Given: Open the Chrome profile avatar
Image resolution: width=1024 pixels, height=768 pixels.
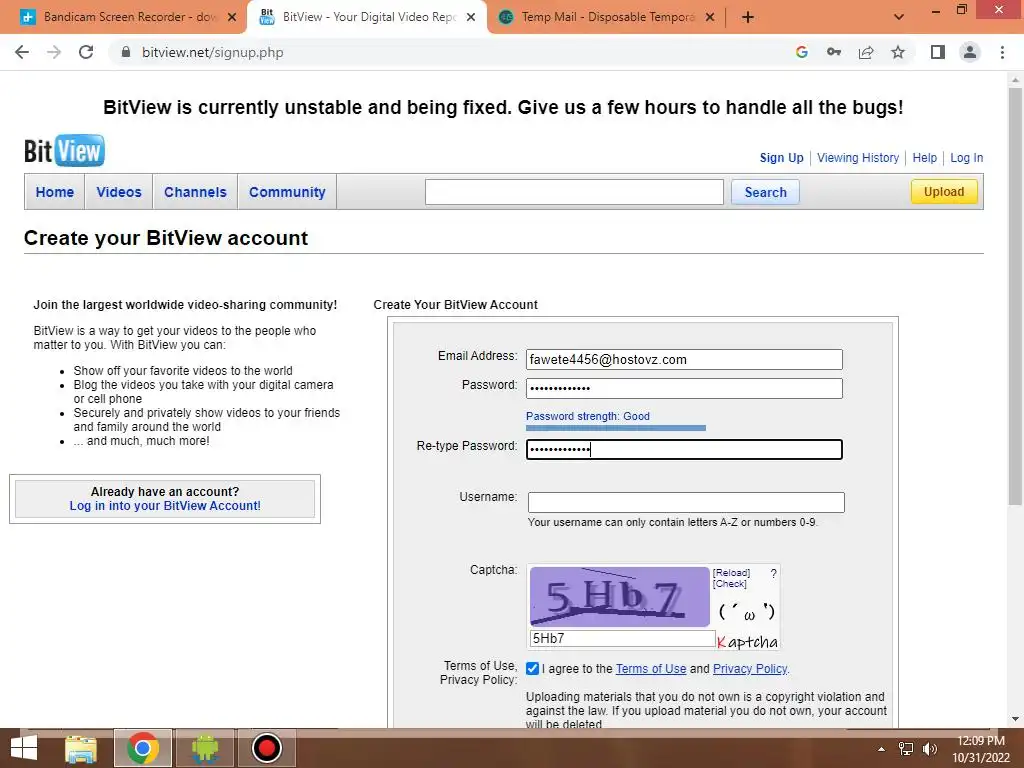Looking at the screenshot, I should click(x=970, y=52).
